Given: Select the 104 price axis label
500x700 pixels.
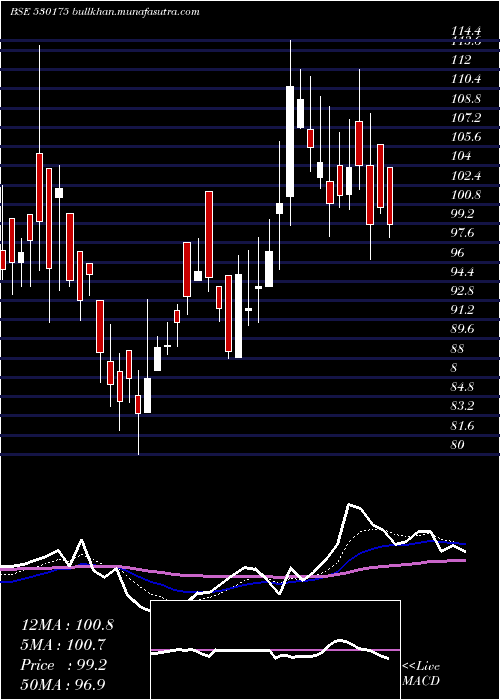Looking at the screenshot, I should pyautogui.click(x=461, y=156).
